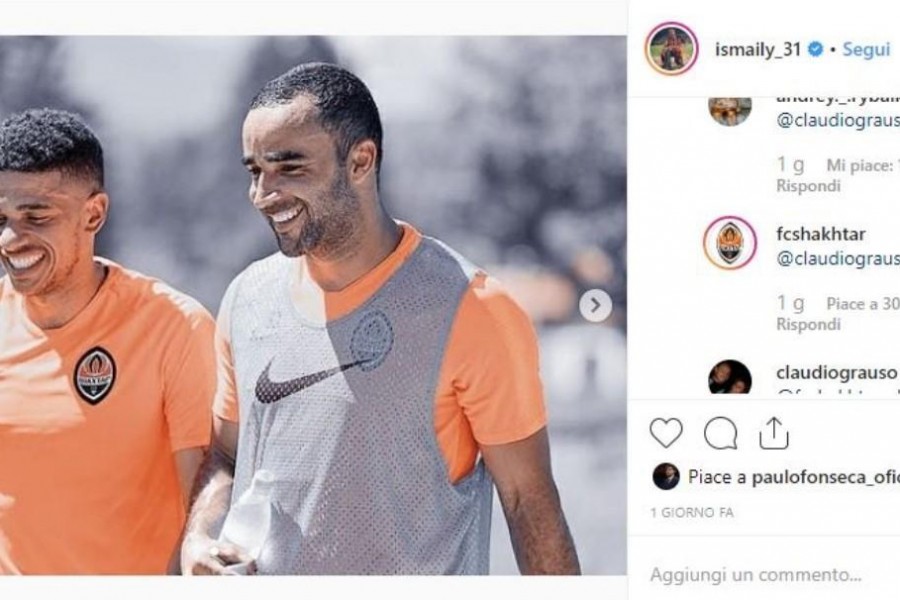Open the ismaily_31 username link
This screenshot has width=900, height=600.
coord(757,50)
